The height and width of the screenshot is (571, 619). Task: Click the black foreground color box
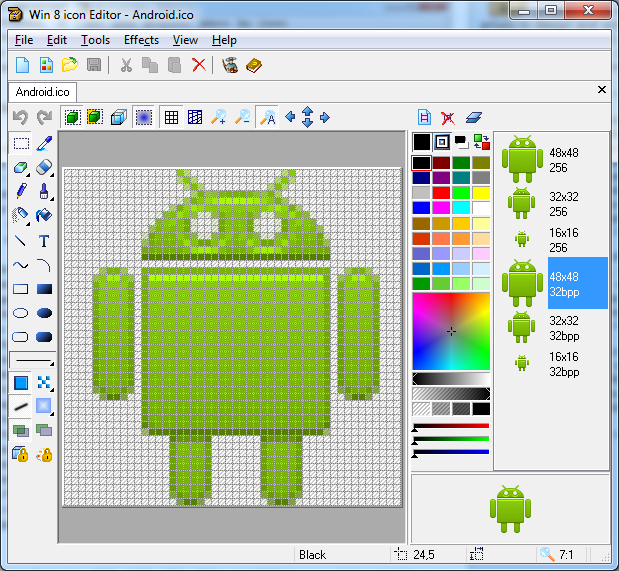point(422,142)
